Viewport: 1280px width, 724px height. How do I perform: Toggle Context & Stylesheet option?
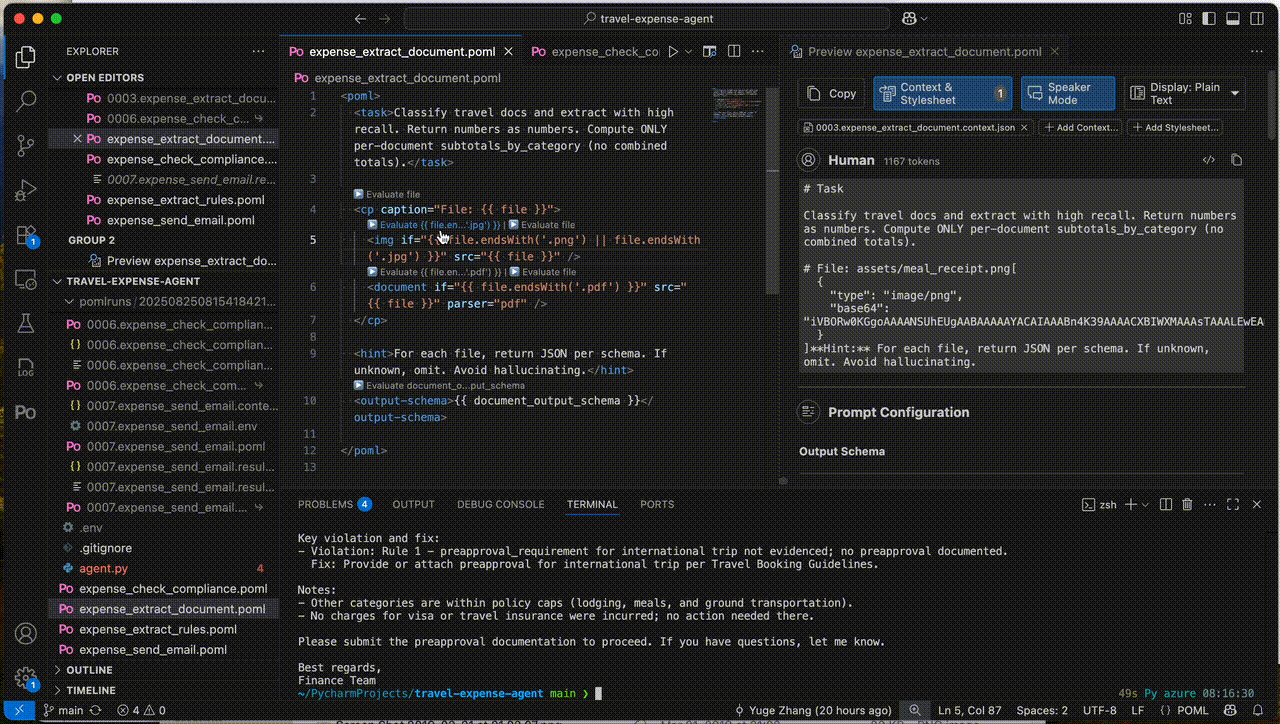pos(942,94)
